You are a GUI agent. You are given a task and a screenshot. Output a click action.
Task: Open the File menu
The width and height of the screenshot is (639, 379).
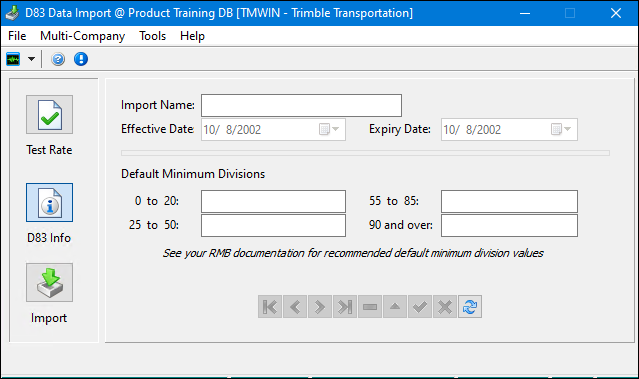17,36
